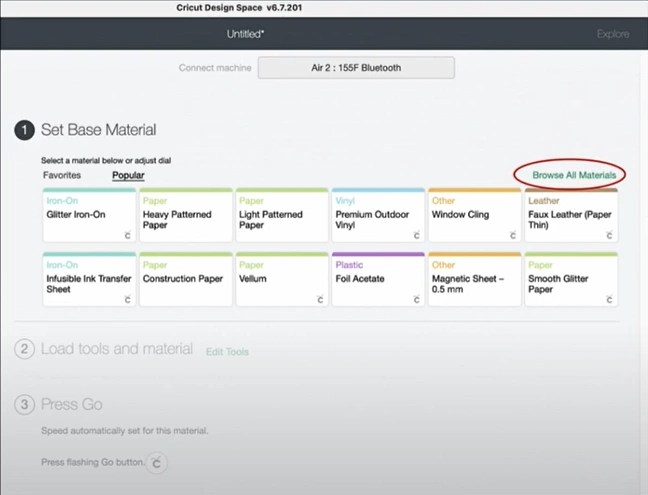Open the Browse All Materials link
The width and height of the screenshot is (648, 495).
tap(574, 175)
